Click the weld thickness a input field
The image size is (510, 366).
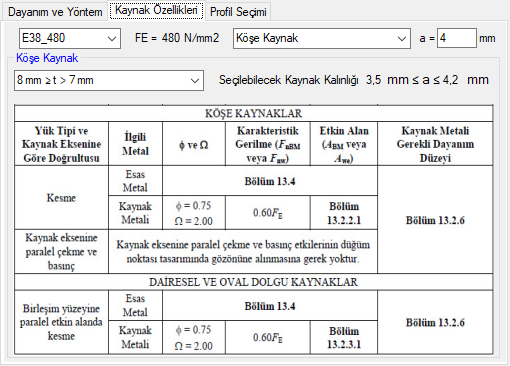[457, 38]
